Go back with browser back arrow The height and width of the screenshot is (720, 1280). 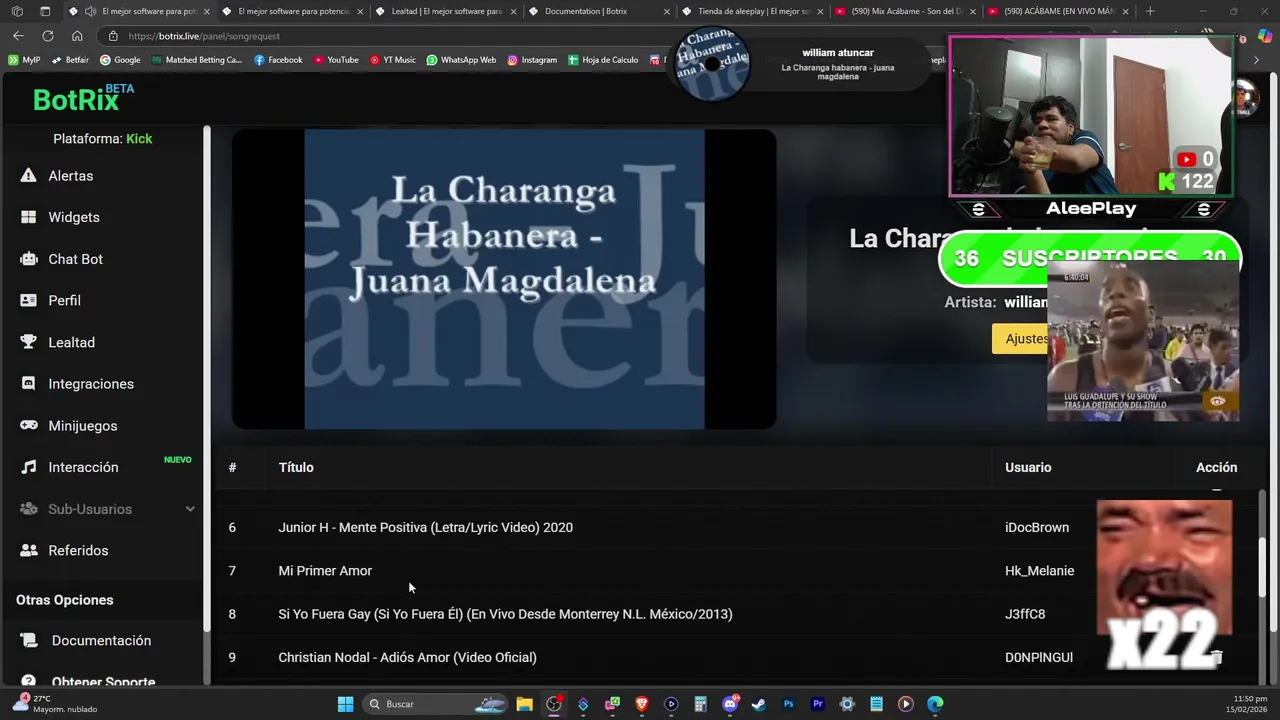click(x=18, y=36)
